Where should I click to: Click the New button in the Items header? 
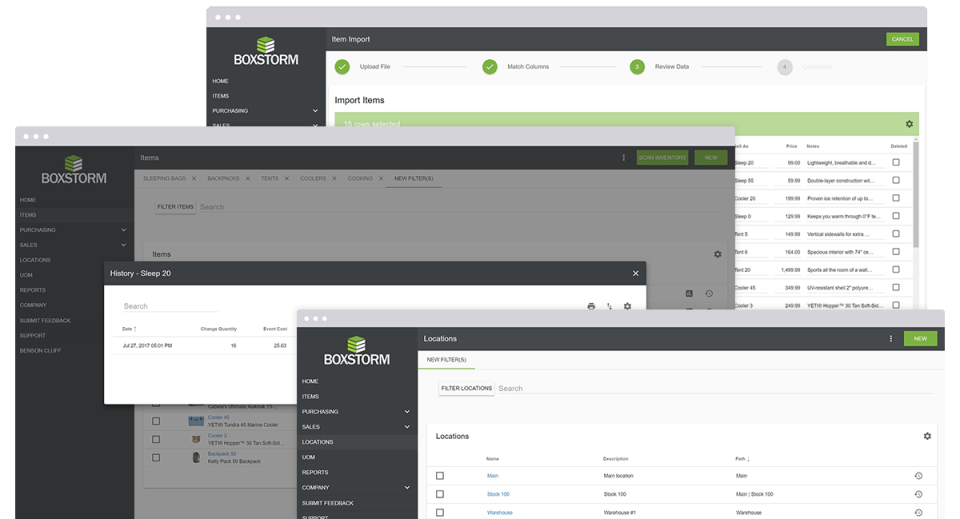click(710, 158)
